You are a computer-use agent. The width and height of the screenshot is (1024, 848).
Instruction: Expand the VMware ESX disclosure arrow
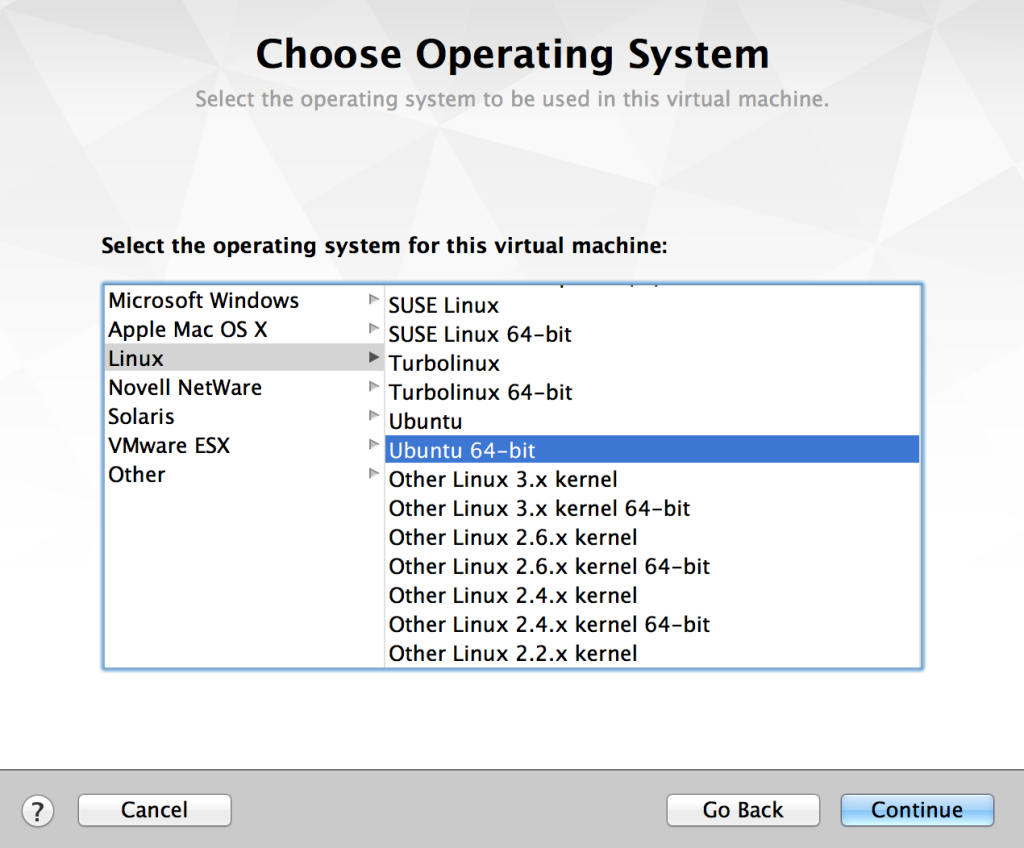click(x=373, y=444)
